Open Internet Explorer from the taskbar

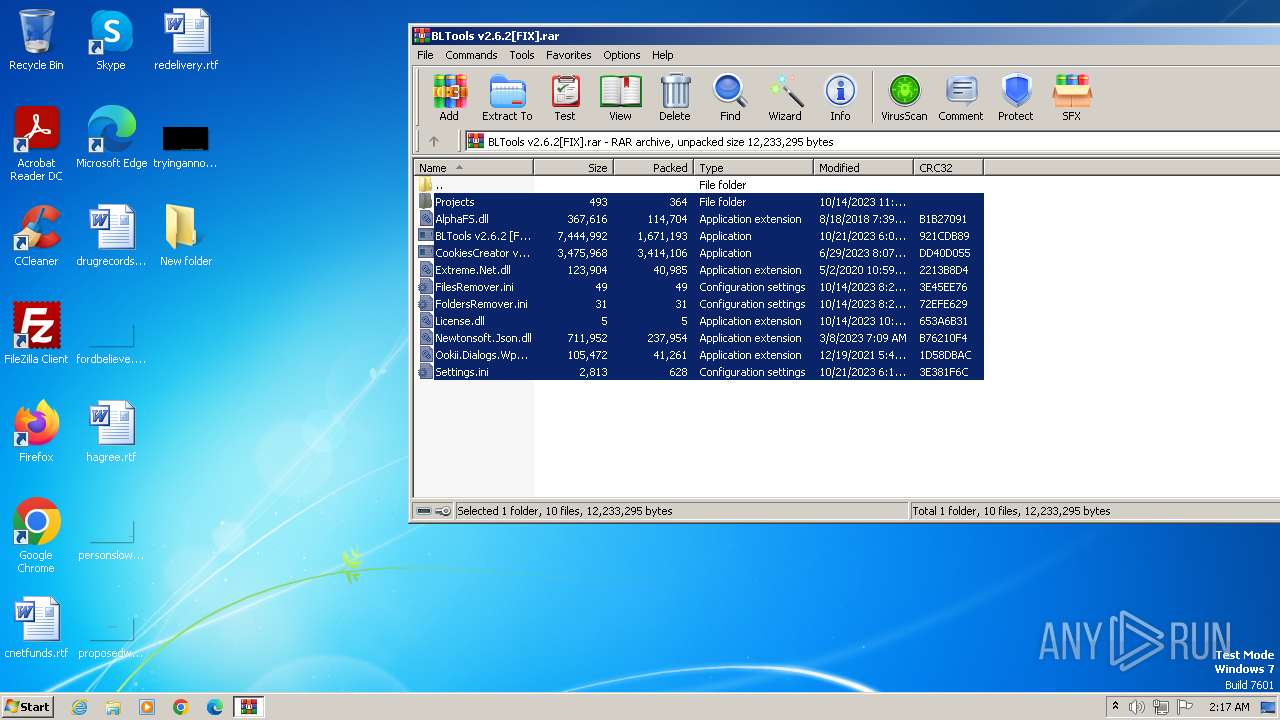pyautogui.click(x=79, y=707)
